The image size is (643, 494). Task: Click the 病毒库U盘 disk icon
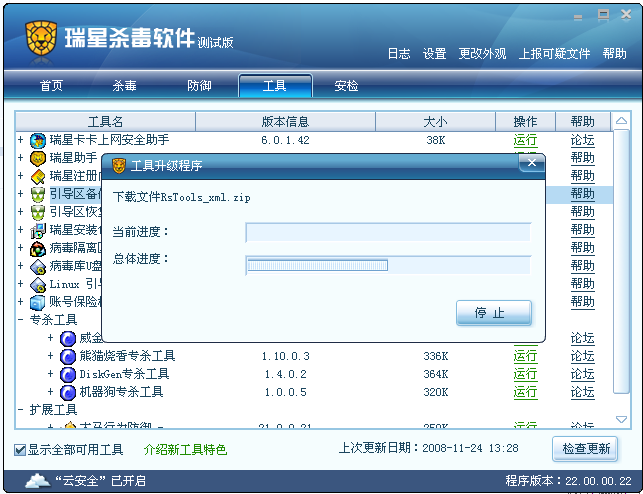[x=38, y=267]
